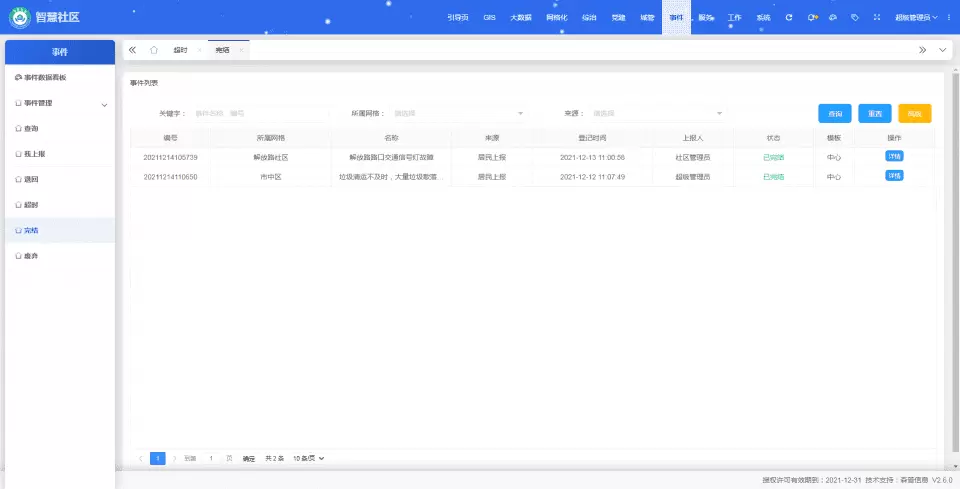Open the 系统 menu
This screenshot has width=960, height=489.
[763, 18]
